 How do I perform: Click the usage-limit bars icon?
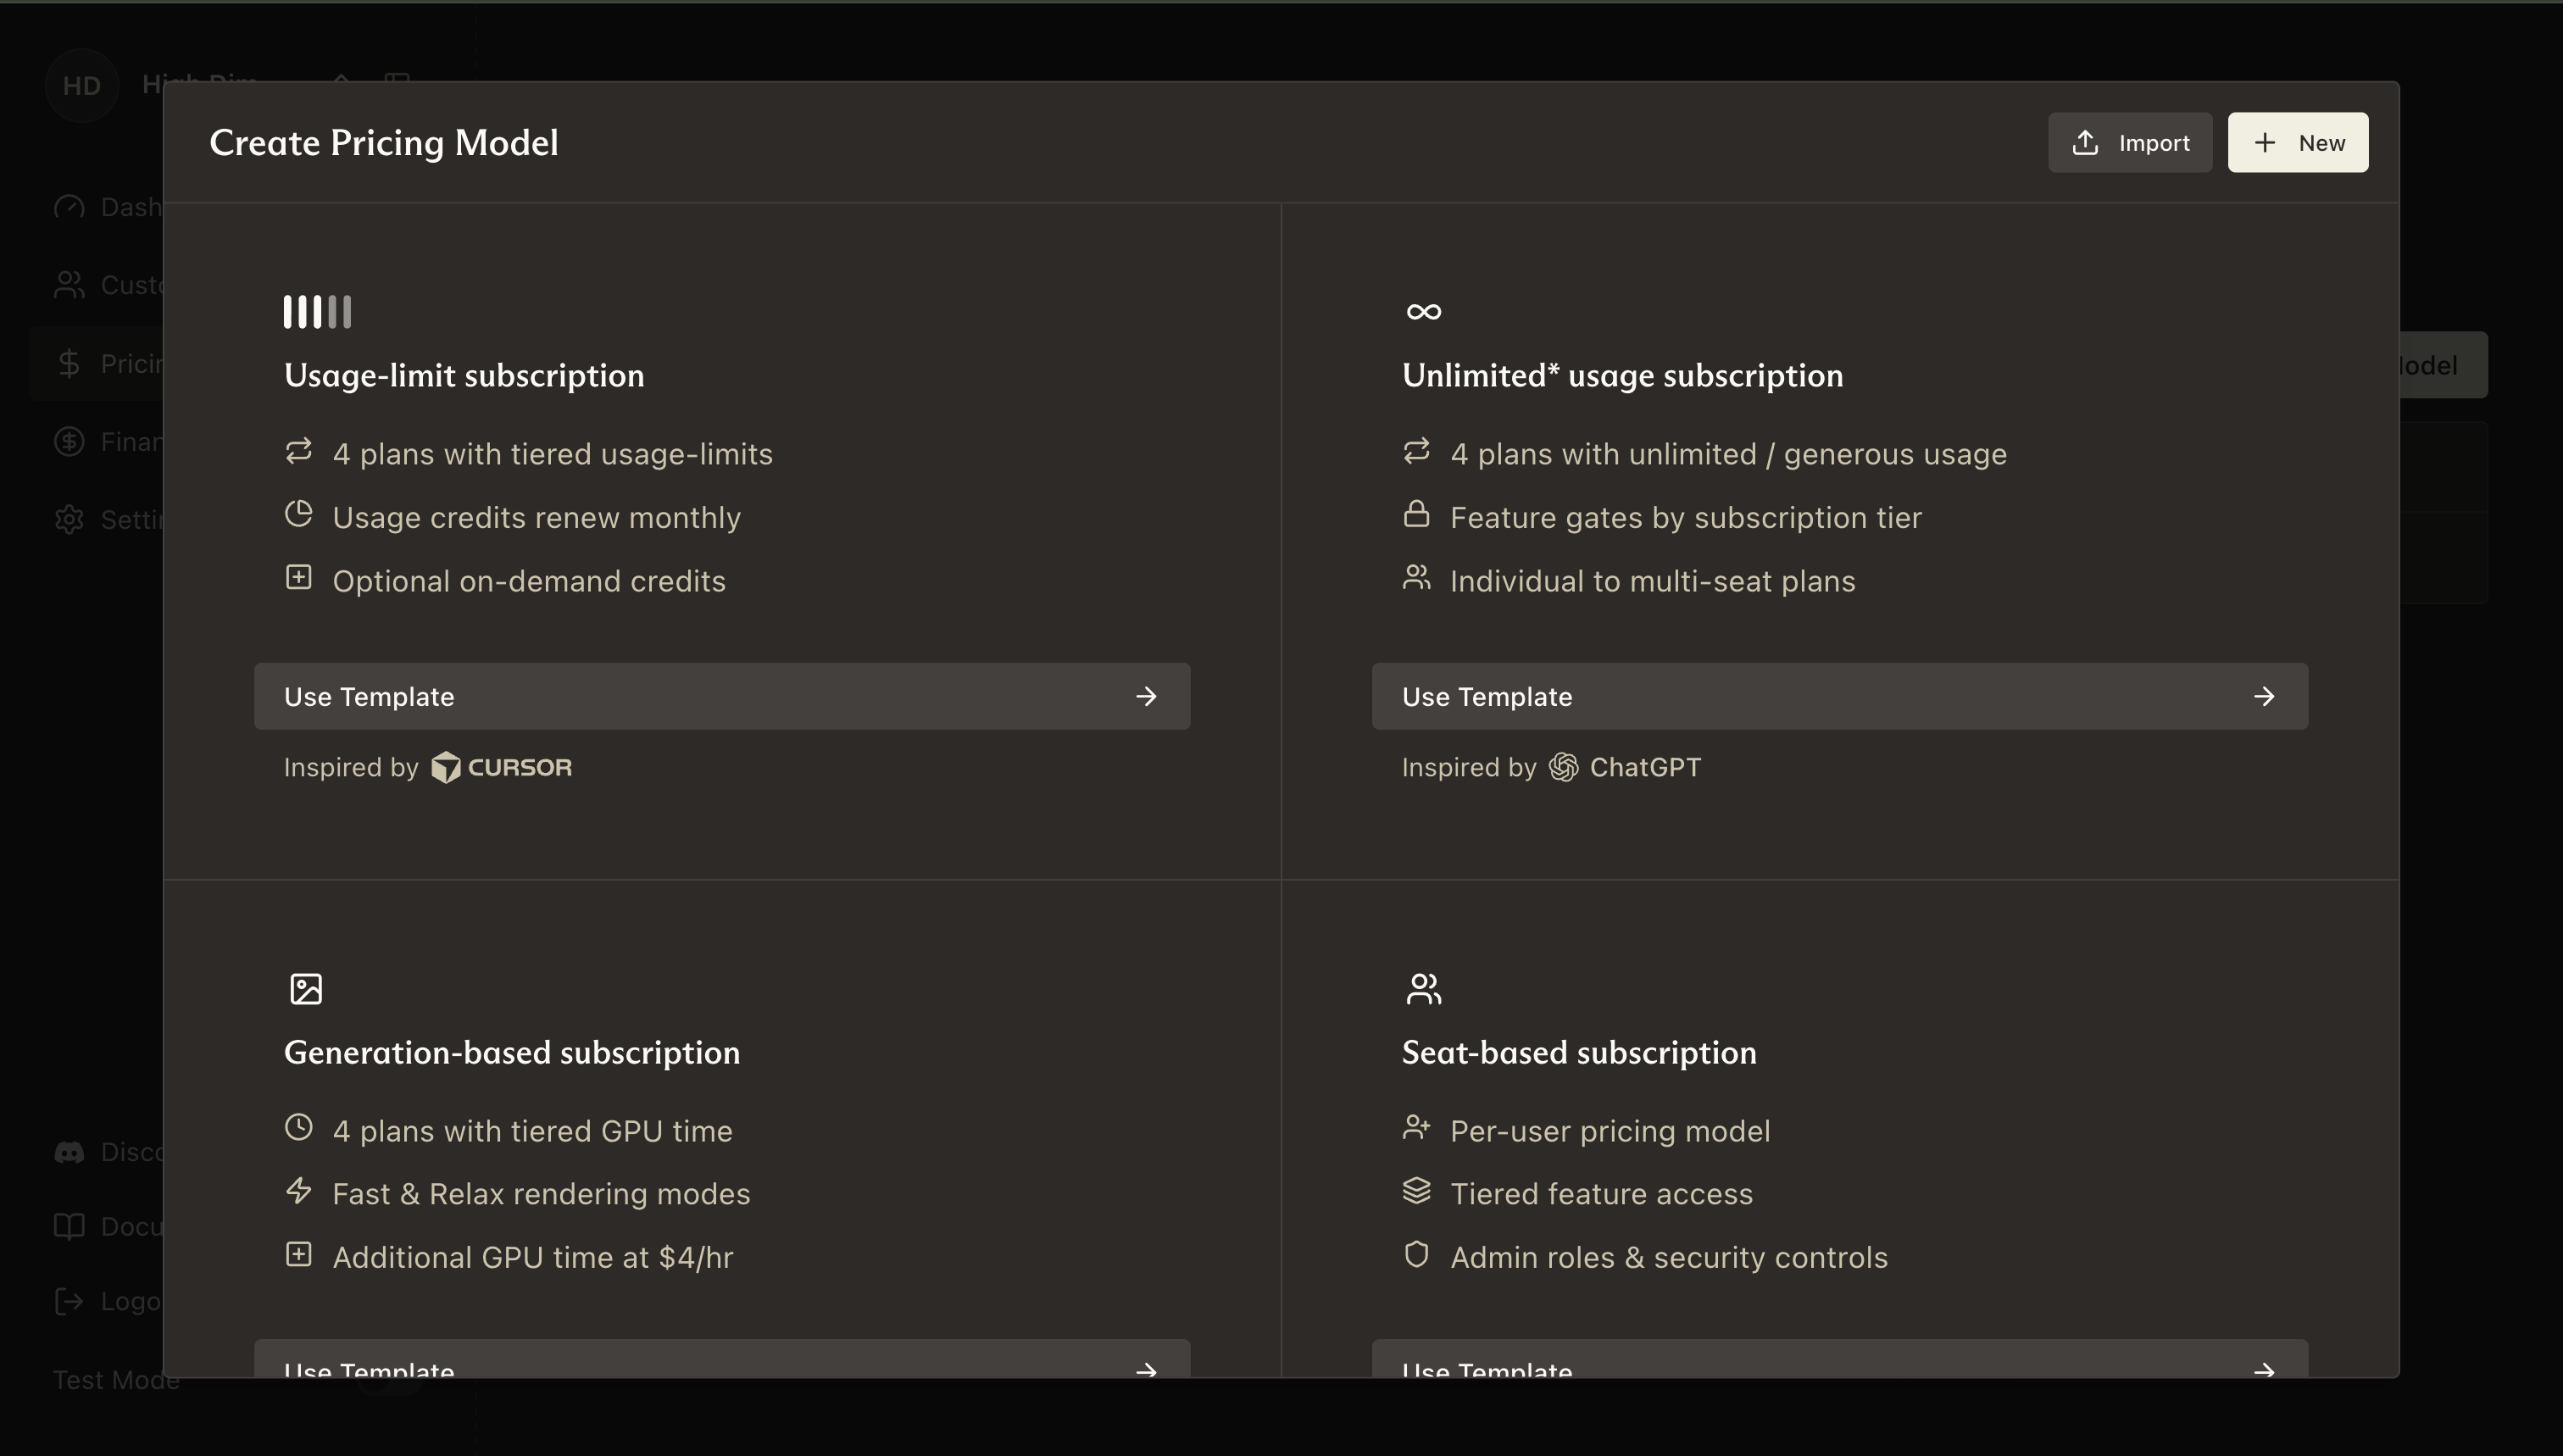tap(317, 312)
